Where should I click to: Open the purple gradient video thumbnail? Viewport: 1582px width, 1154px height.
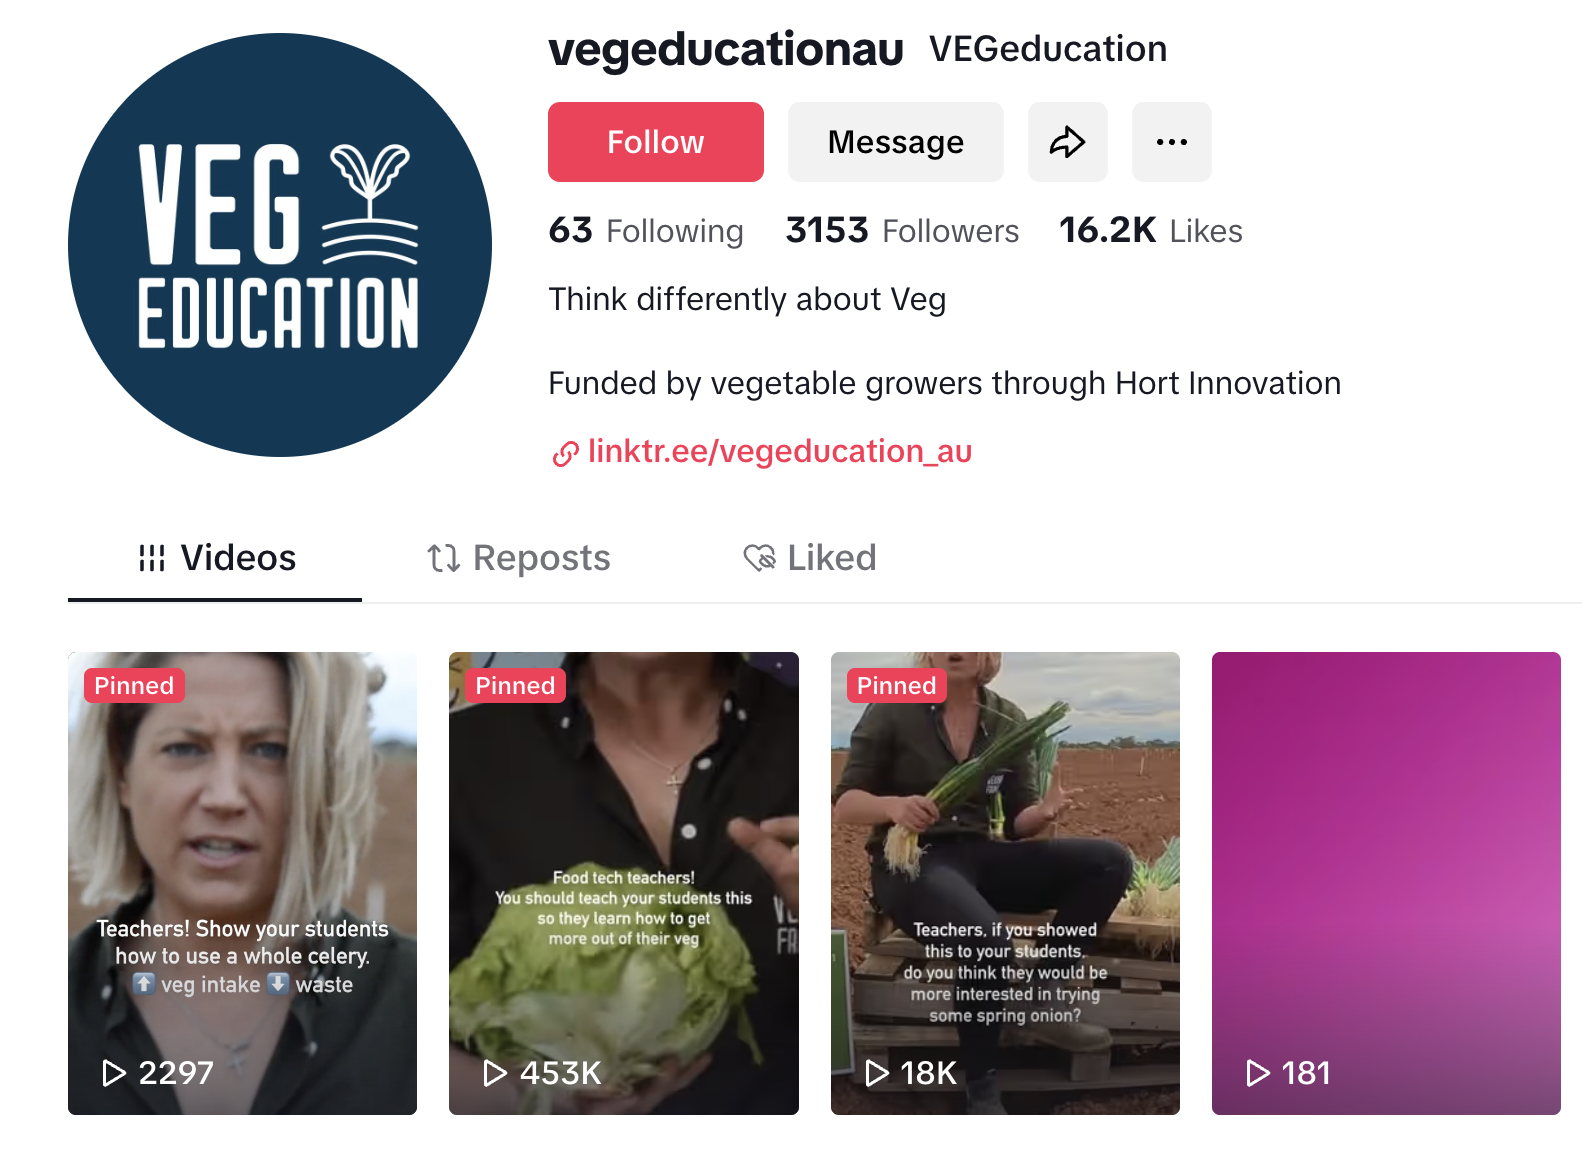point(1386,883)
